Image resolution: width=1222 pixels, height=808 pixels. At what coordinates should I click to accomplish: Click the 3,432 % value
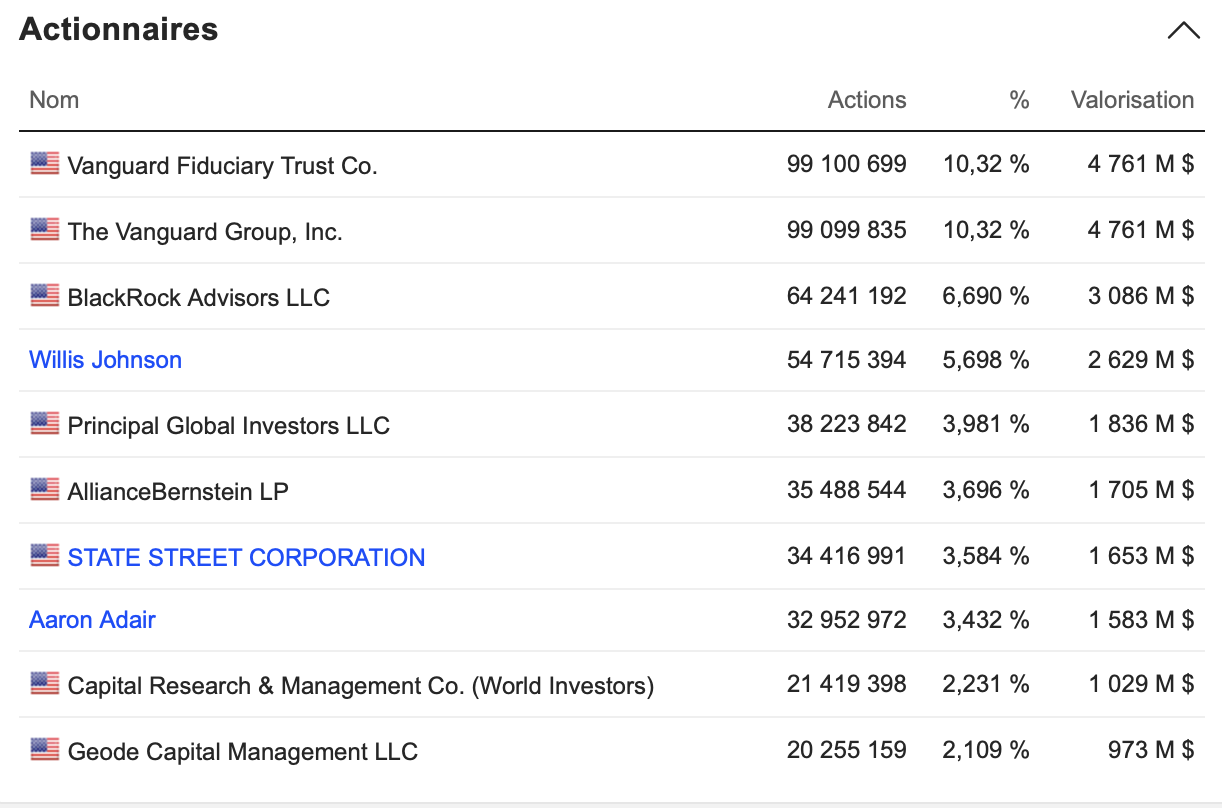coord(986,620)
